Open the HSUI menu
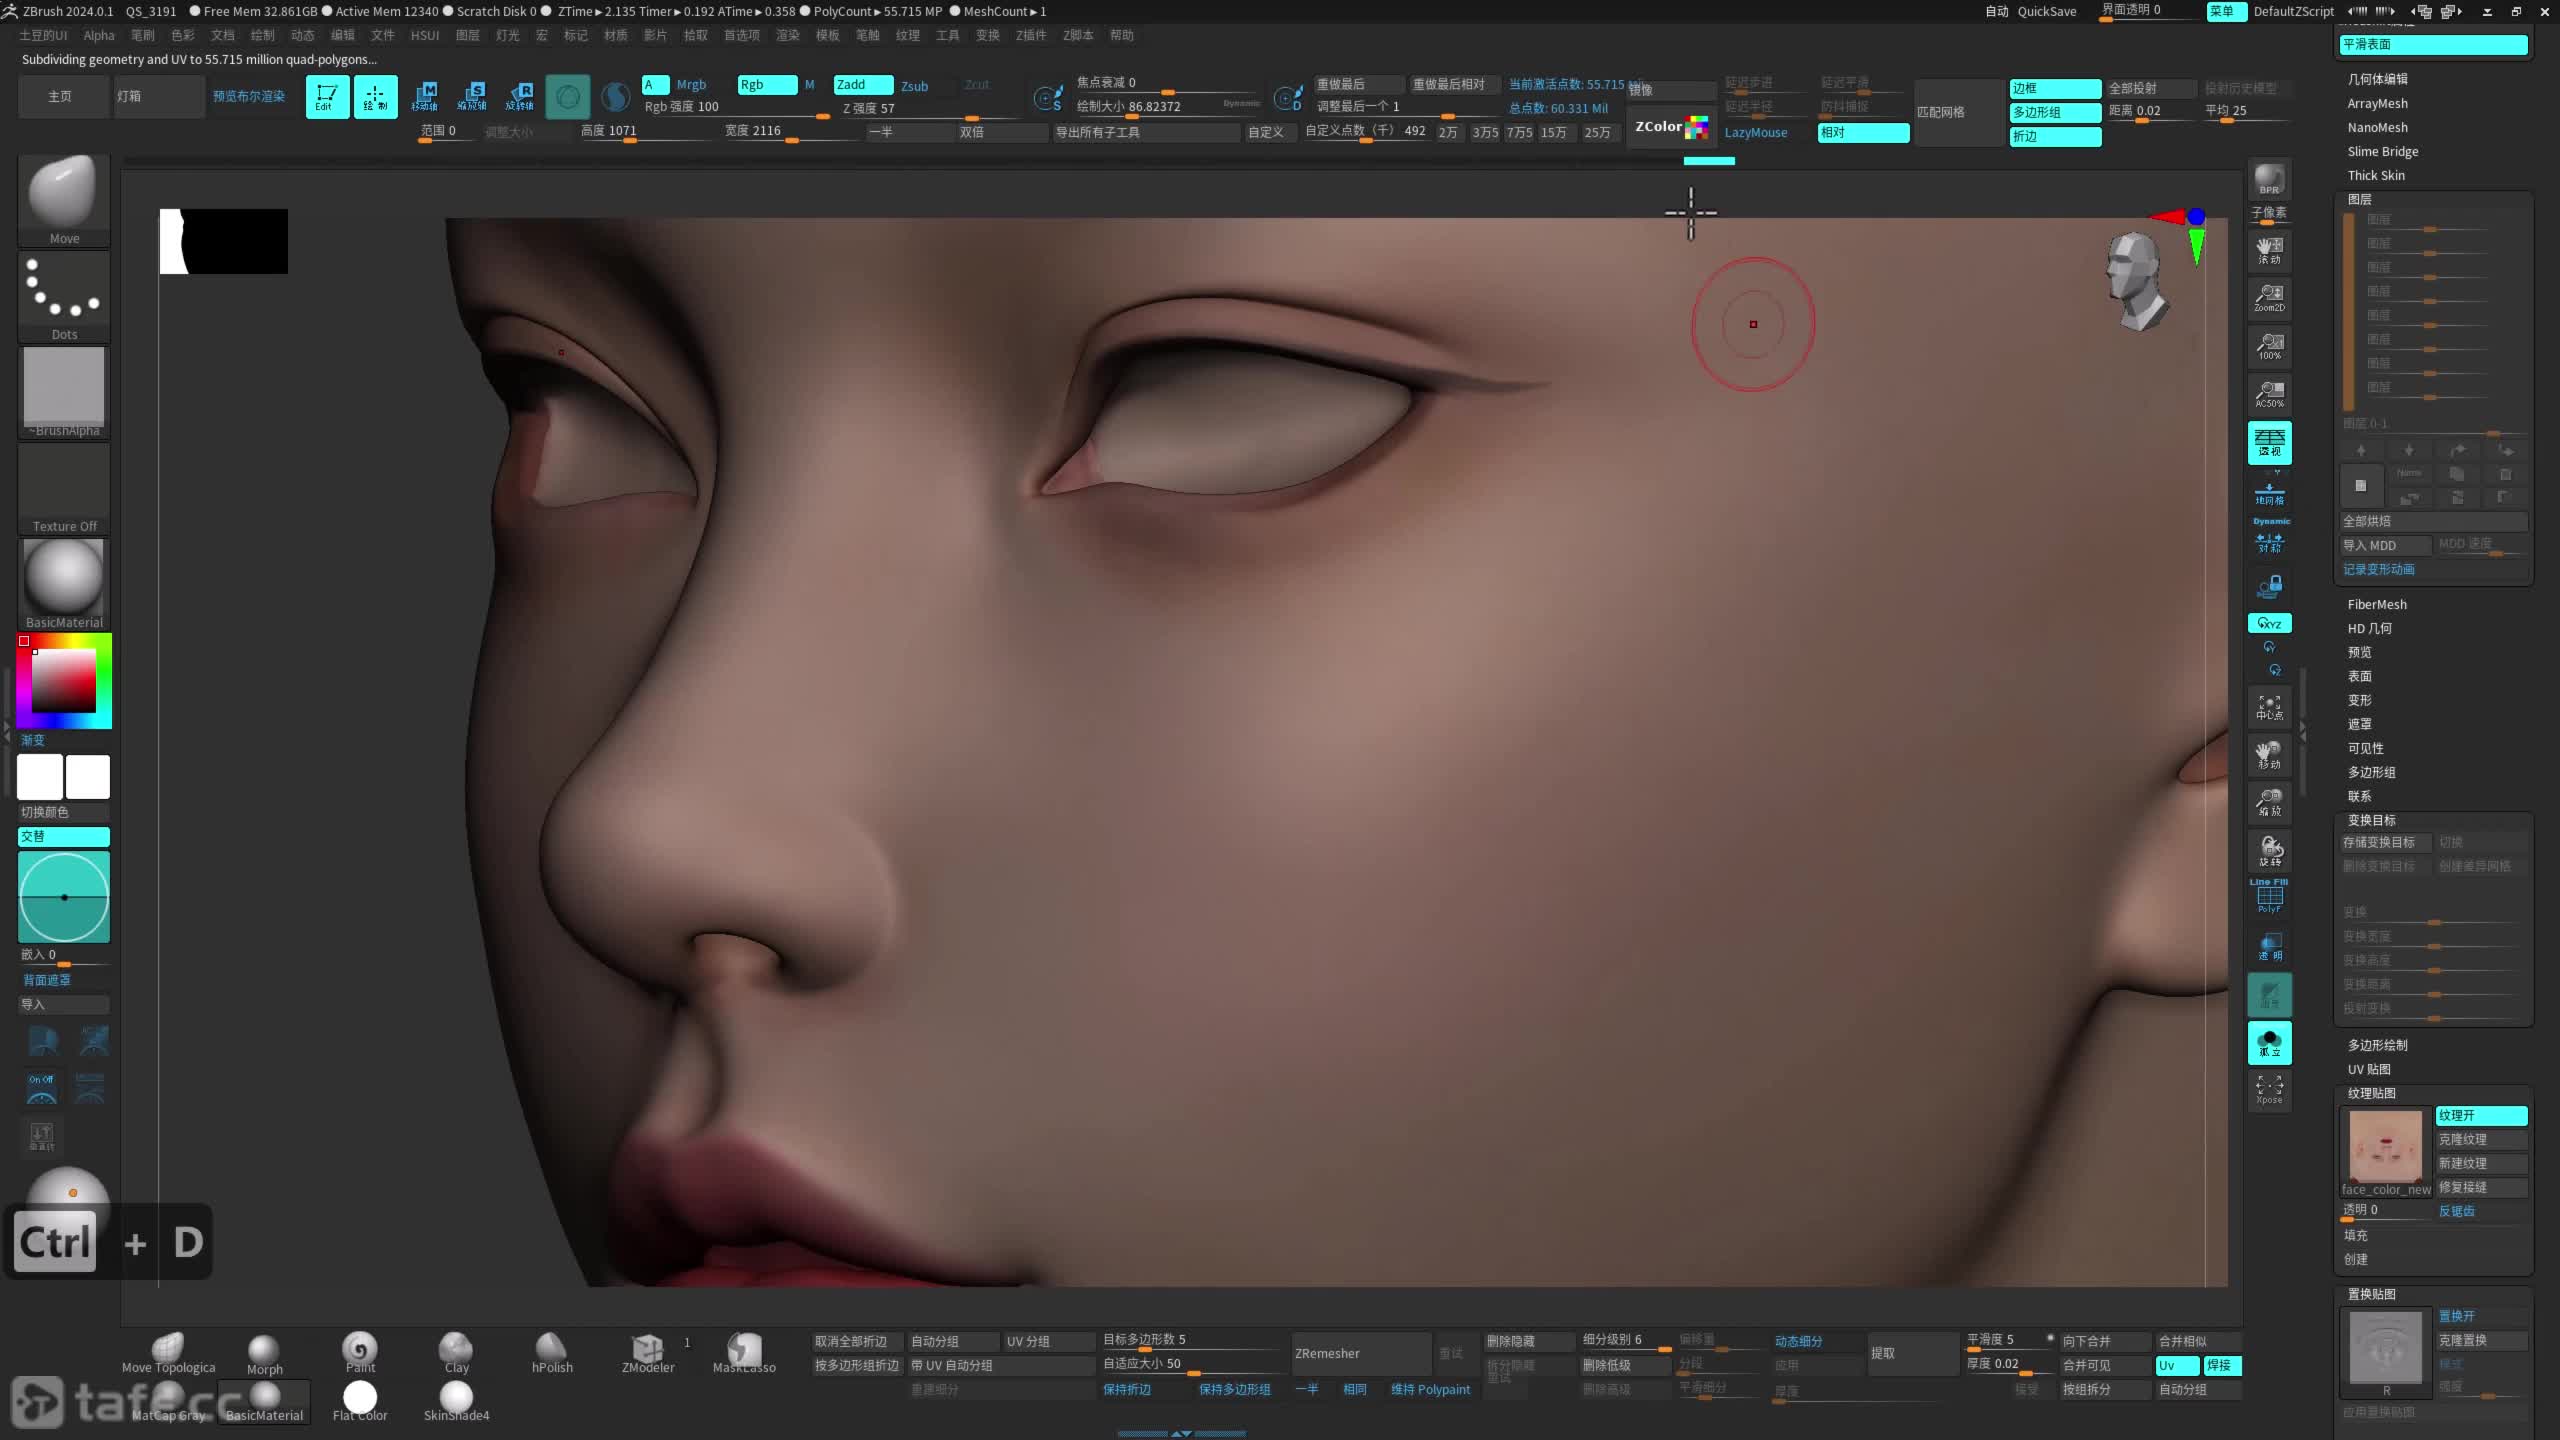The image size is (2560, 1440). point(425,35)
